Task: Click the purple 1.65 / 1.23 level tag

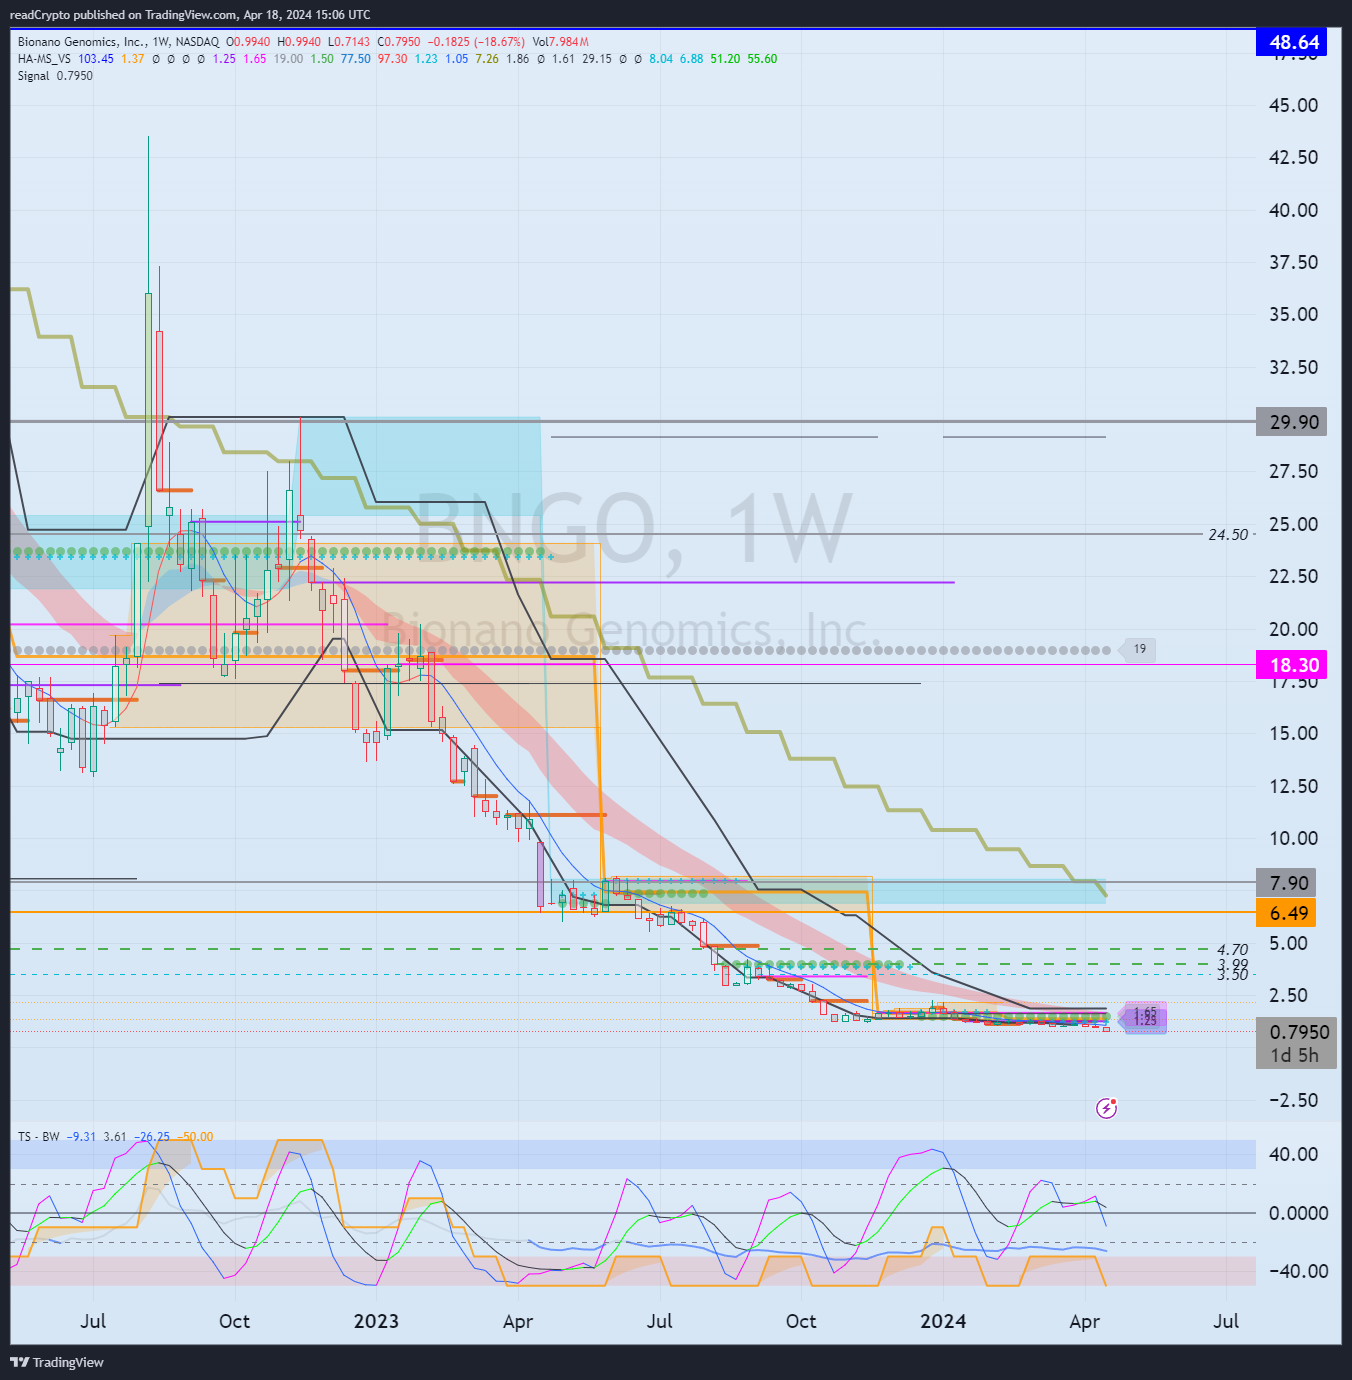Action: coord(1145,1017)
